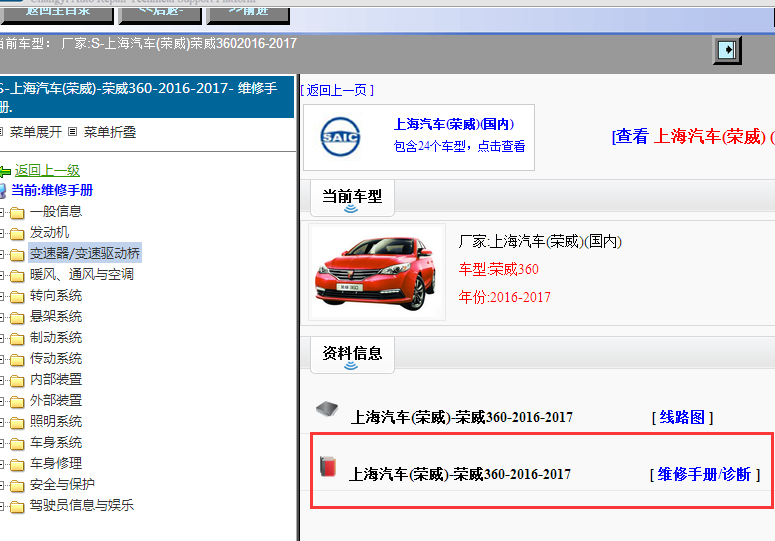Open the 线路图 link
This screenshot has height=541, width=775.
(x=682, y=417)
